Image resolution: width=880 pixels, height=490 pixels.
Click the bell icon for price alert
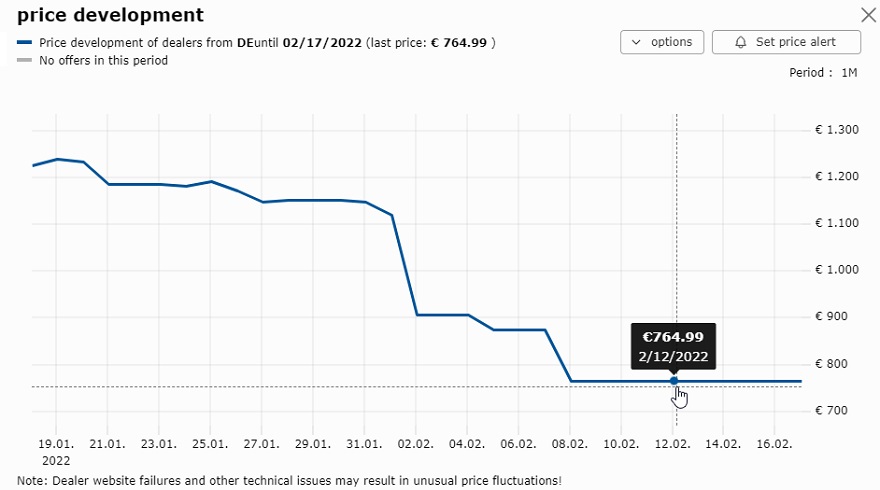tap(741, 42)
